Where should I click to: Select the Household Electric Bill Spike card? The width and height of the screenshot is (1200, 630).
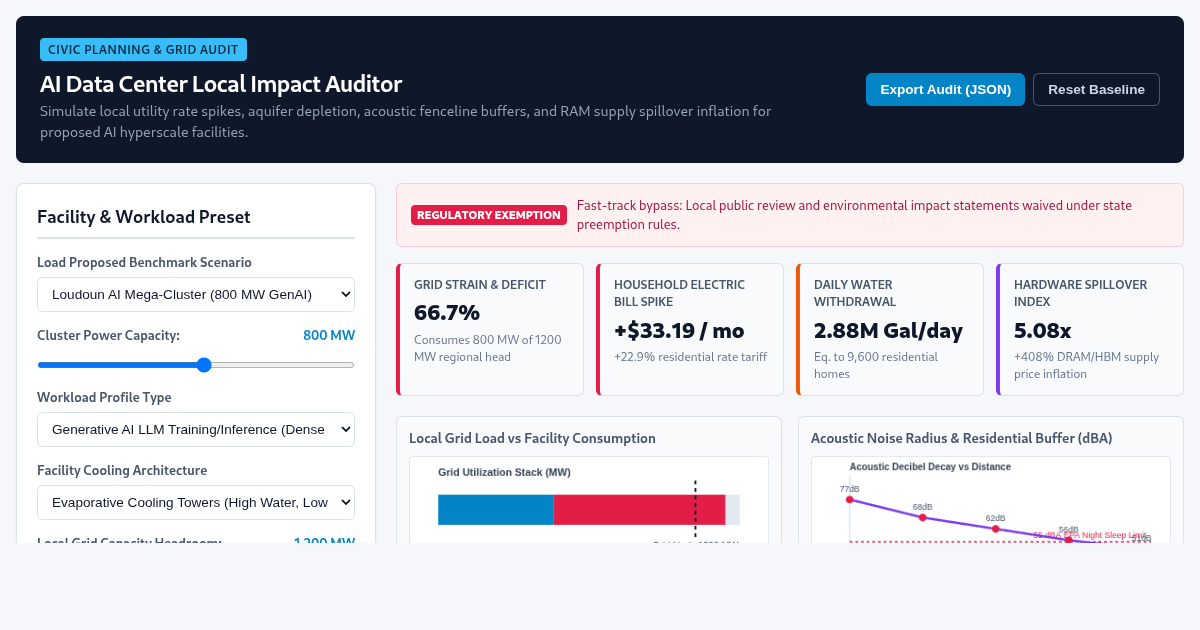(690, 329)
